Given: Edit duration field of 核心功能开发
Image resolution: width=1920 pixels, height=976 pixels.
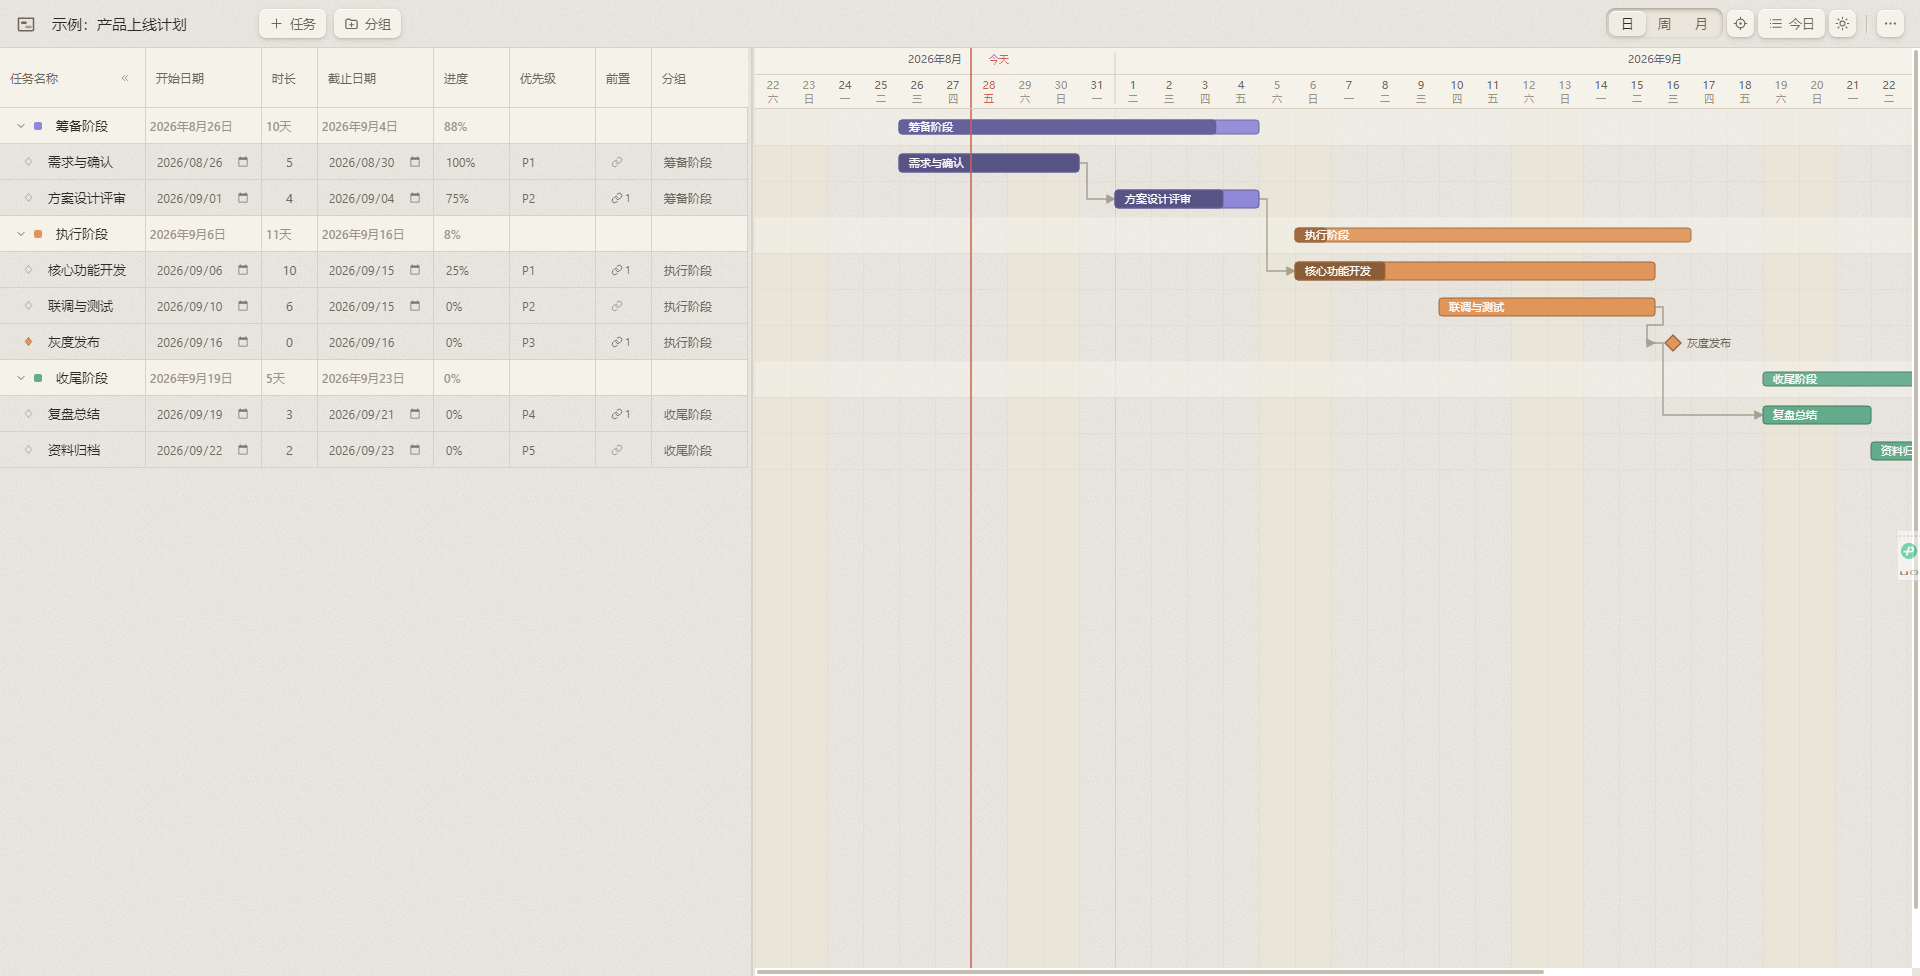Looking at the screenshot, I should click(x=289, y=270).
